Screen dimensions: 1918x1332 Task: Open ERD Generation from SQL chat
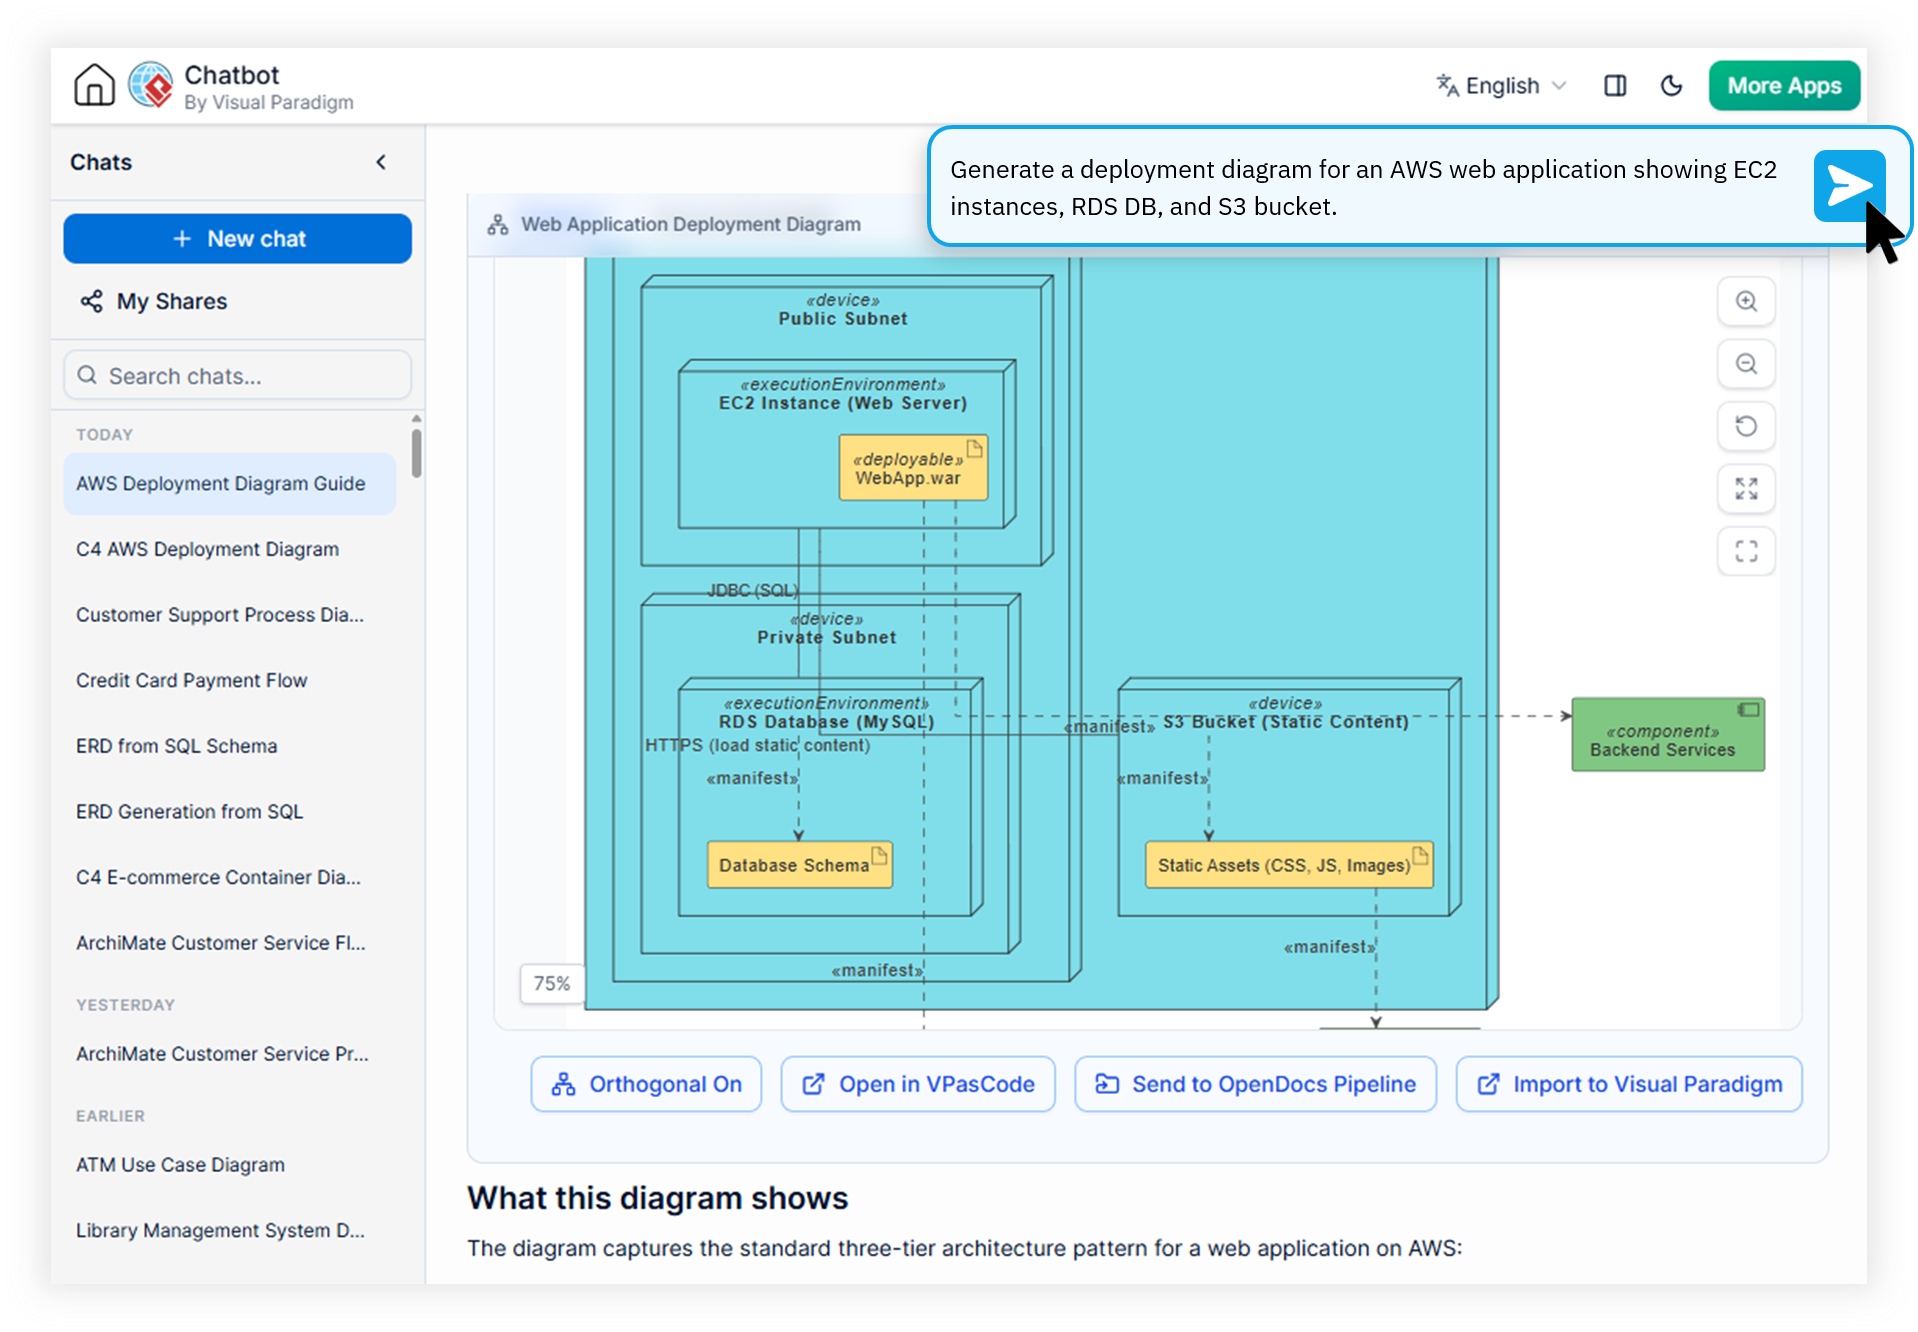click(x=230, y=811)
